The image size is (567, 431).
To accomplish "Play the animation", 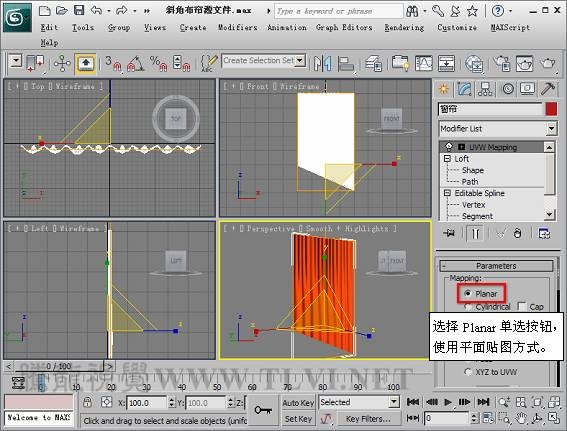I will pos(448,402).
